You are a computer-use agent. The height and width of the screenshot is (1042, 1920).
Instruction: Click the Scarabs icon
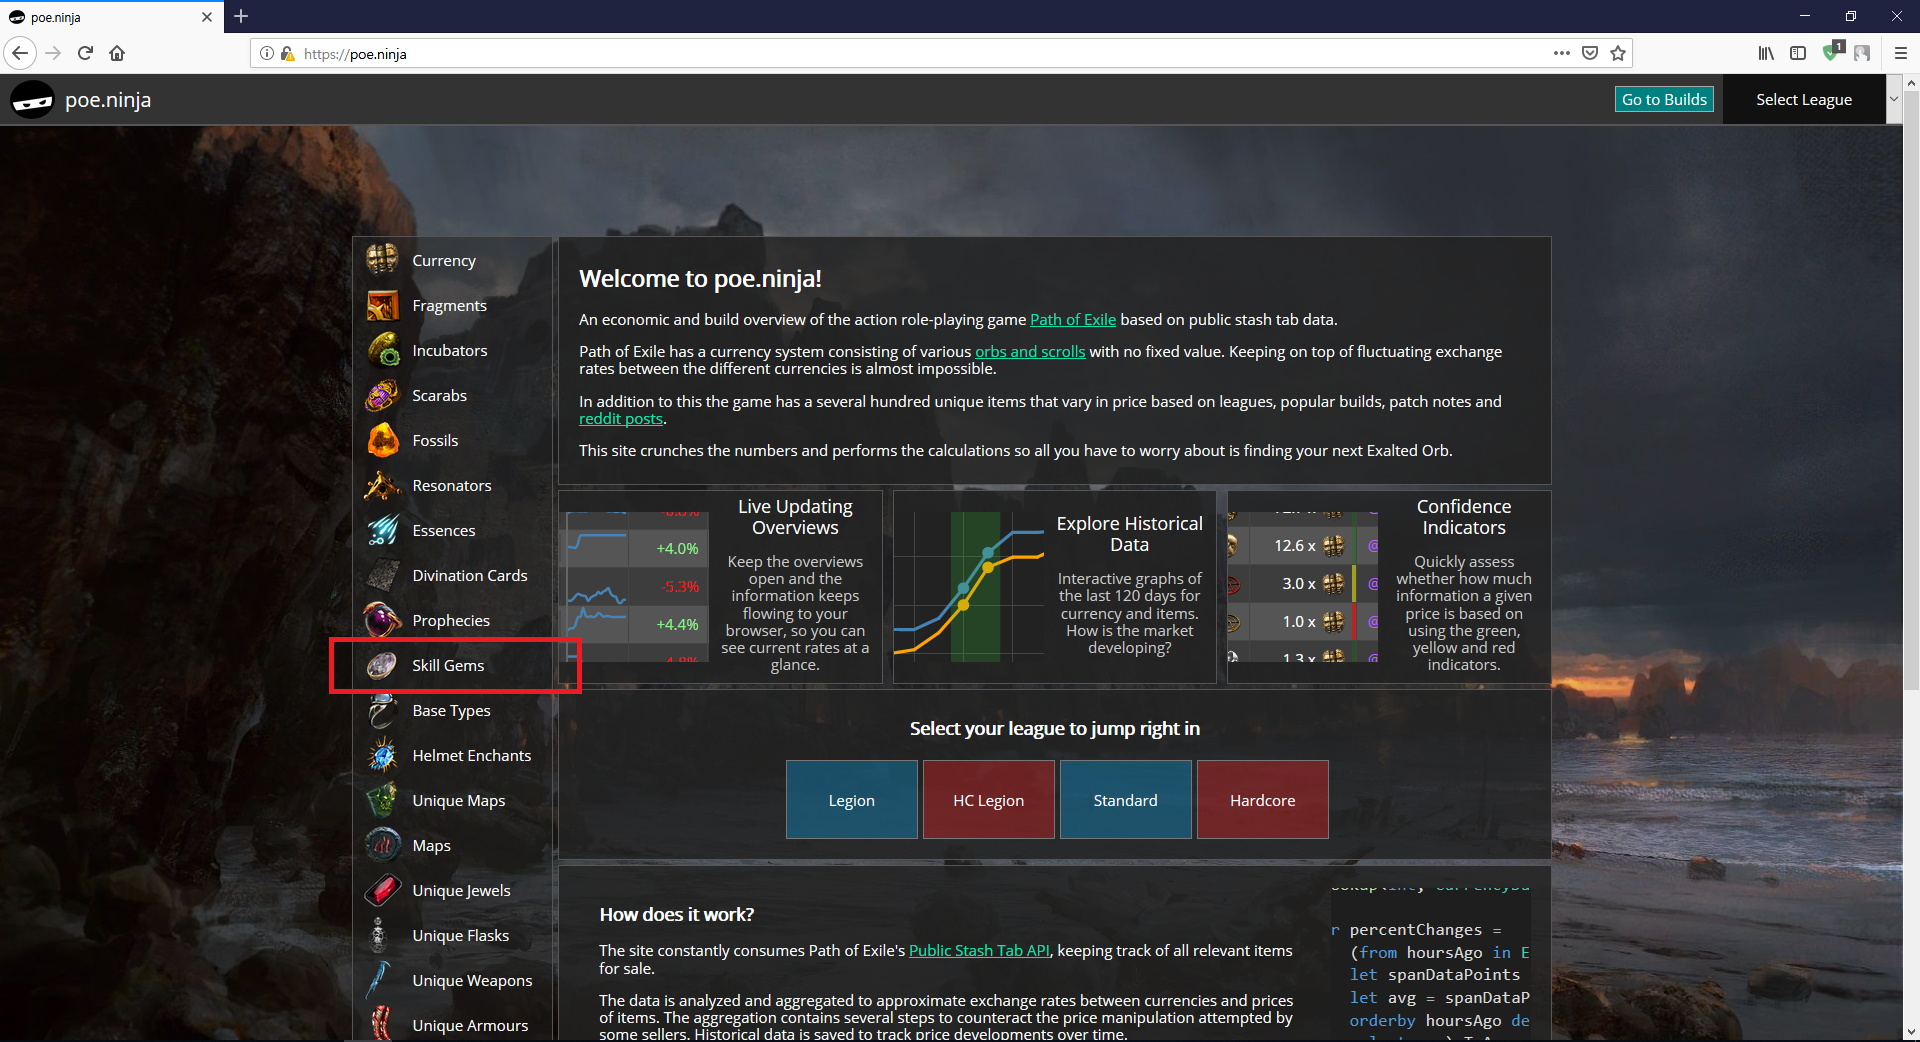coord(382,395)
